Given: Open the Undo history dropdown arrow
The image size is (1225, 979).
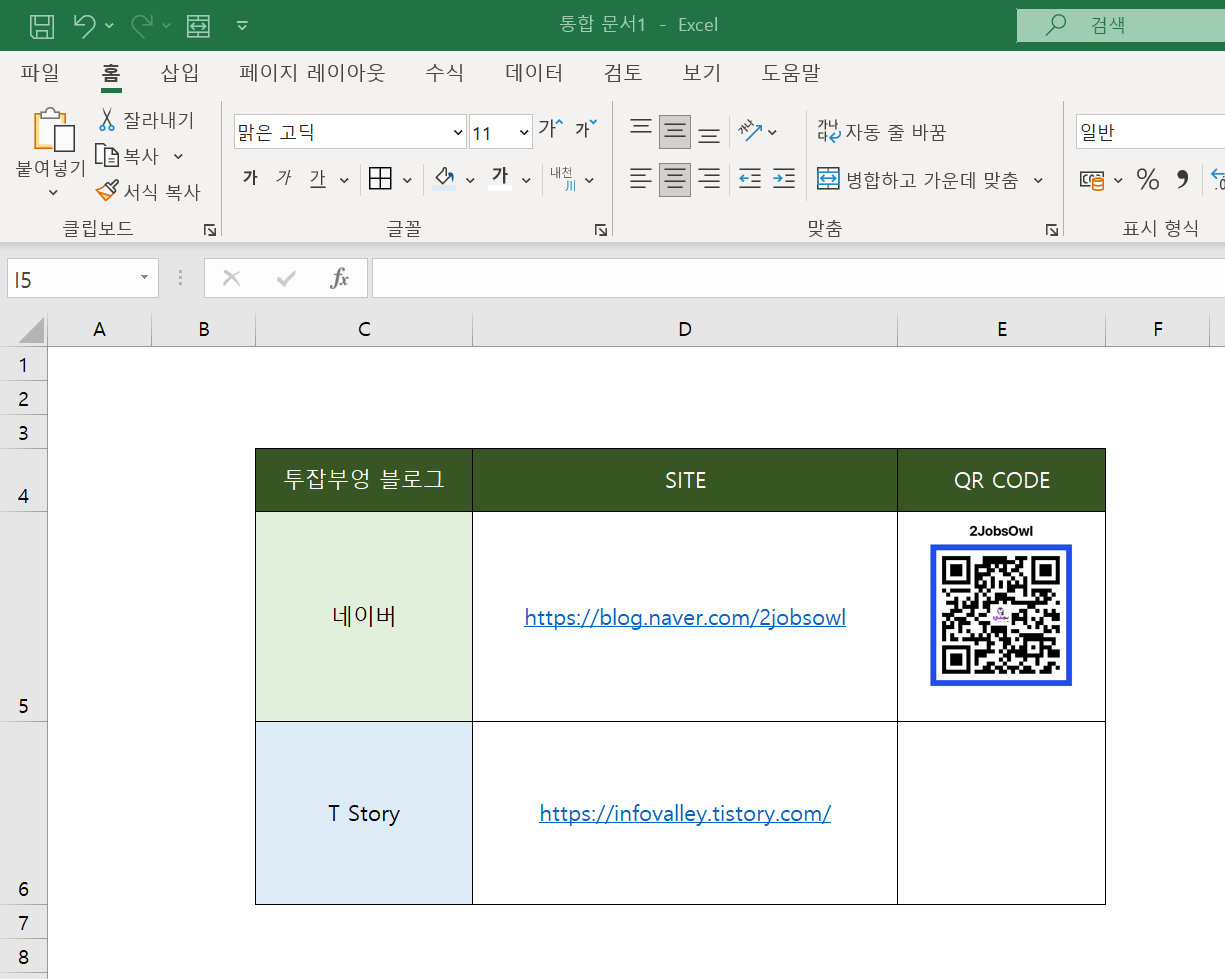Looking at the screenshot, I should click(109, 25).
